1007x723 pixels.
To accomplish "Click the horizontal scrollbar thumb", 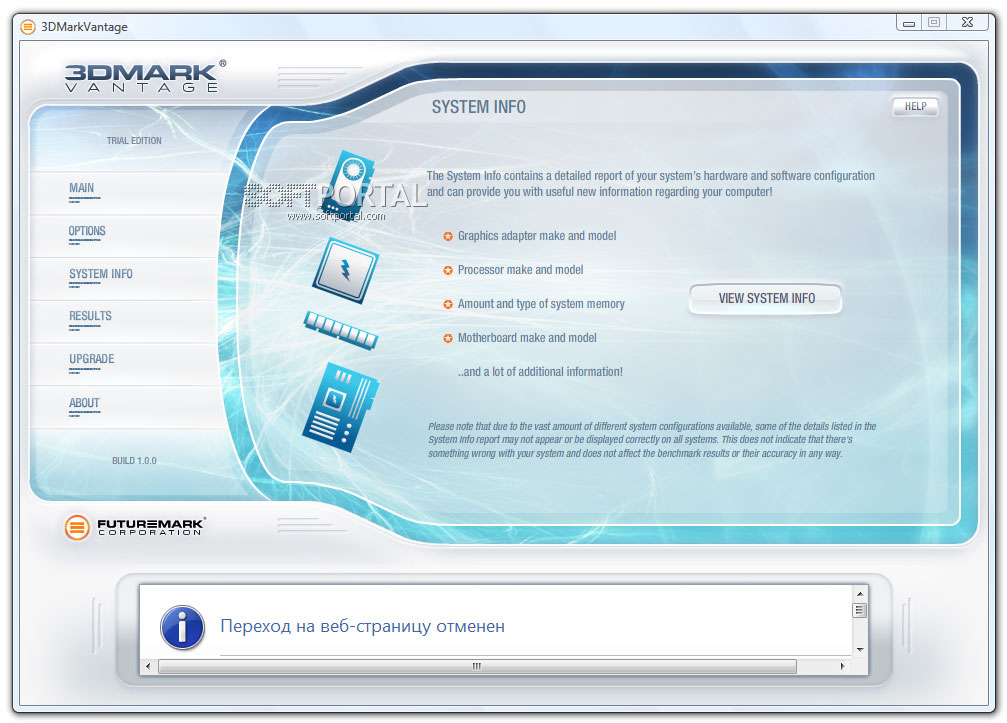I will coord(477,666).
